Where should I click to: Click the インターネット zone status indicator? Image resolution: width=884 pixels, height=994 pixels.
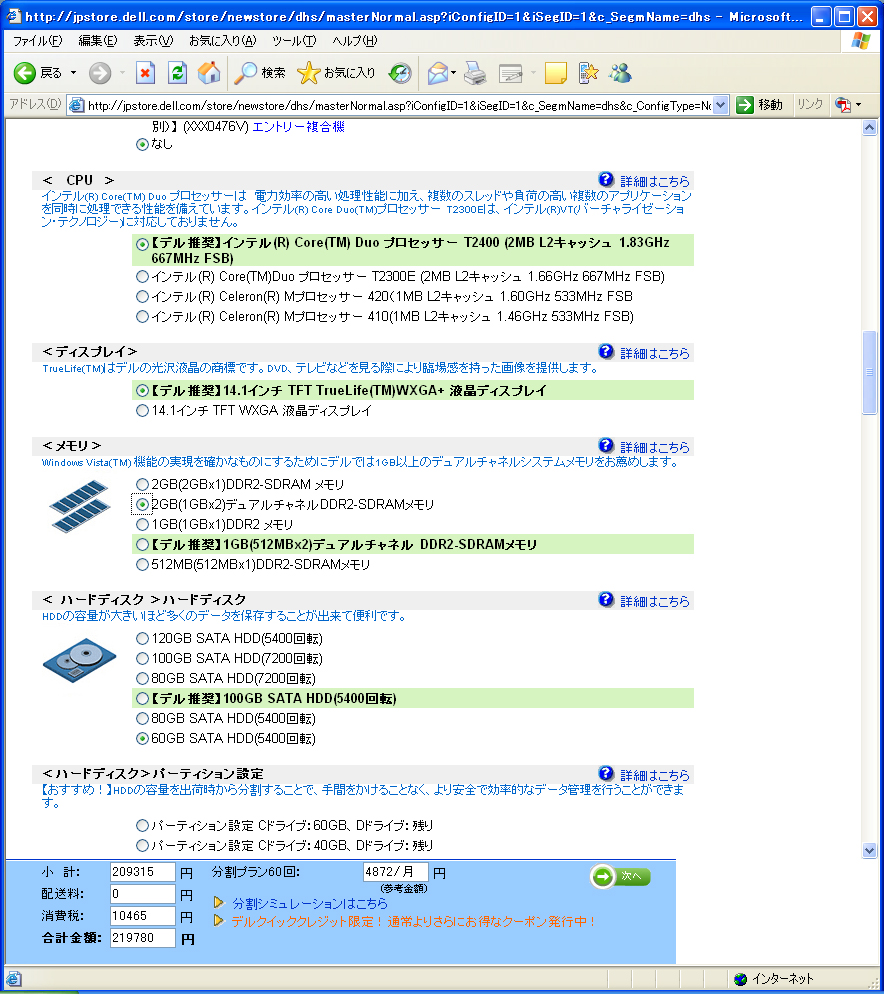774,979
